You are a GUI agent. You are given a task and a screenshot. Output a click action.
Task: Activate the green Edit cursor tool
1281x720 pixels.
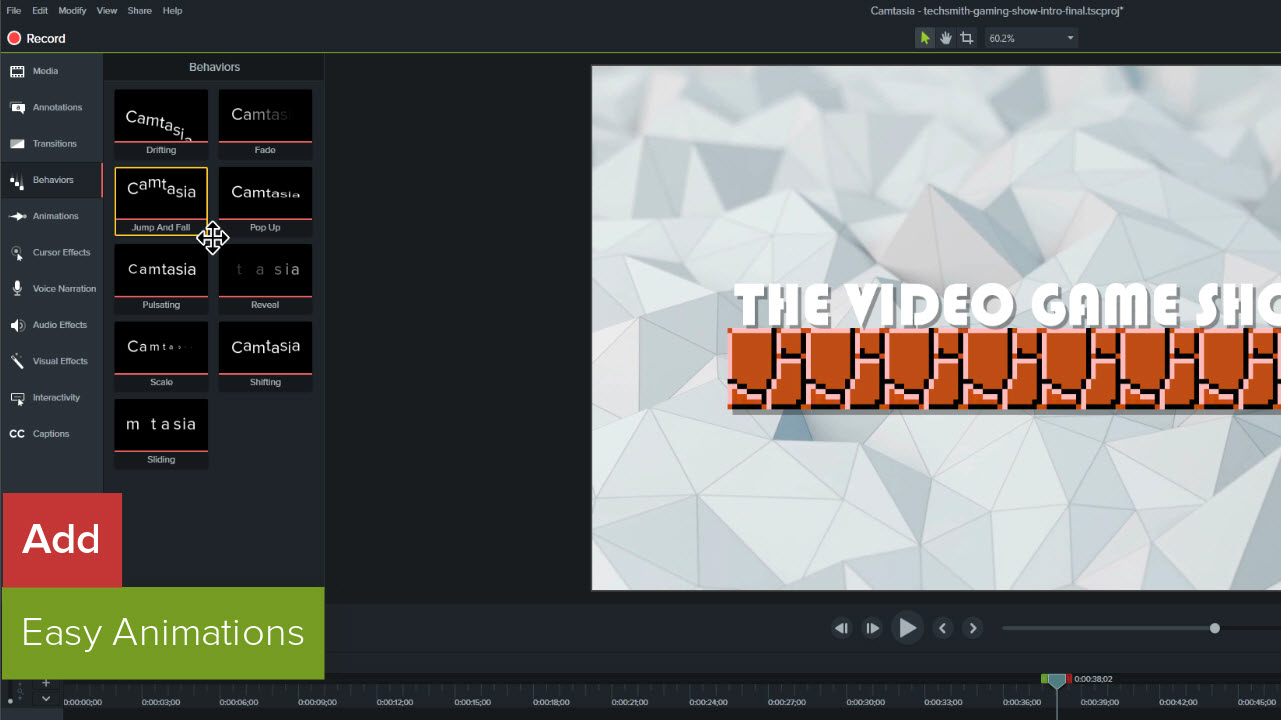tap(923, 37)
